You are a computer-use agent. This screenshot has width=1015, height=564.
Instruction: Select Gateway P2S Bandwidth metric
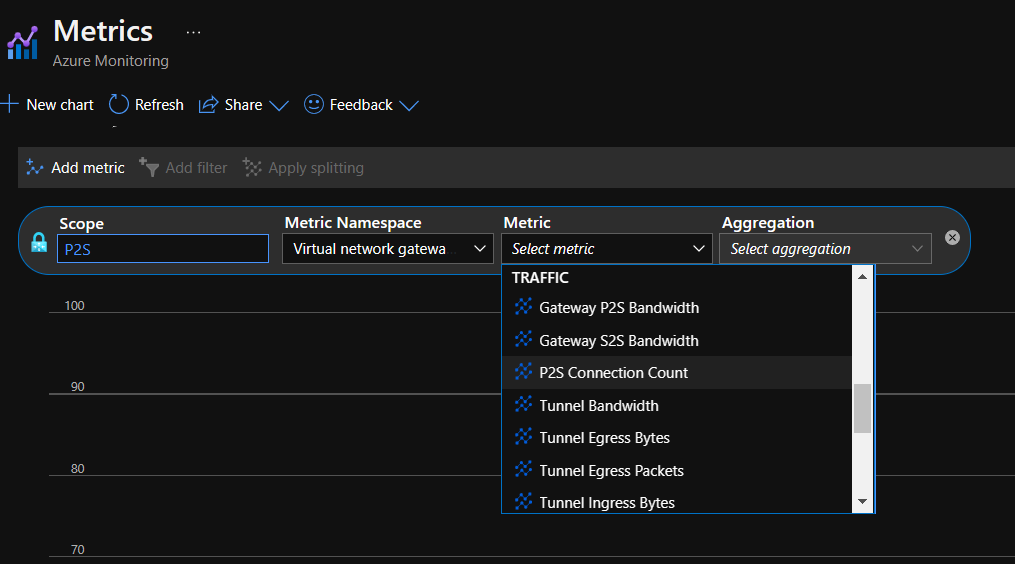click(x=676, y=308)
